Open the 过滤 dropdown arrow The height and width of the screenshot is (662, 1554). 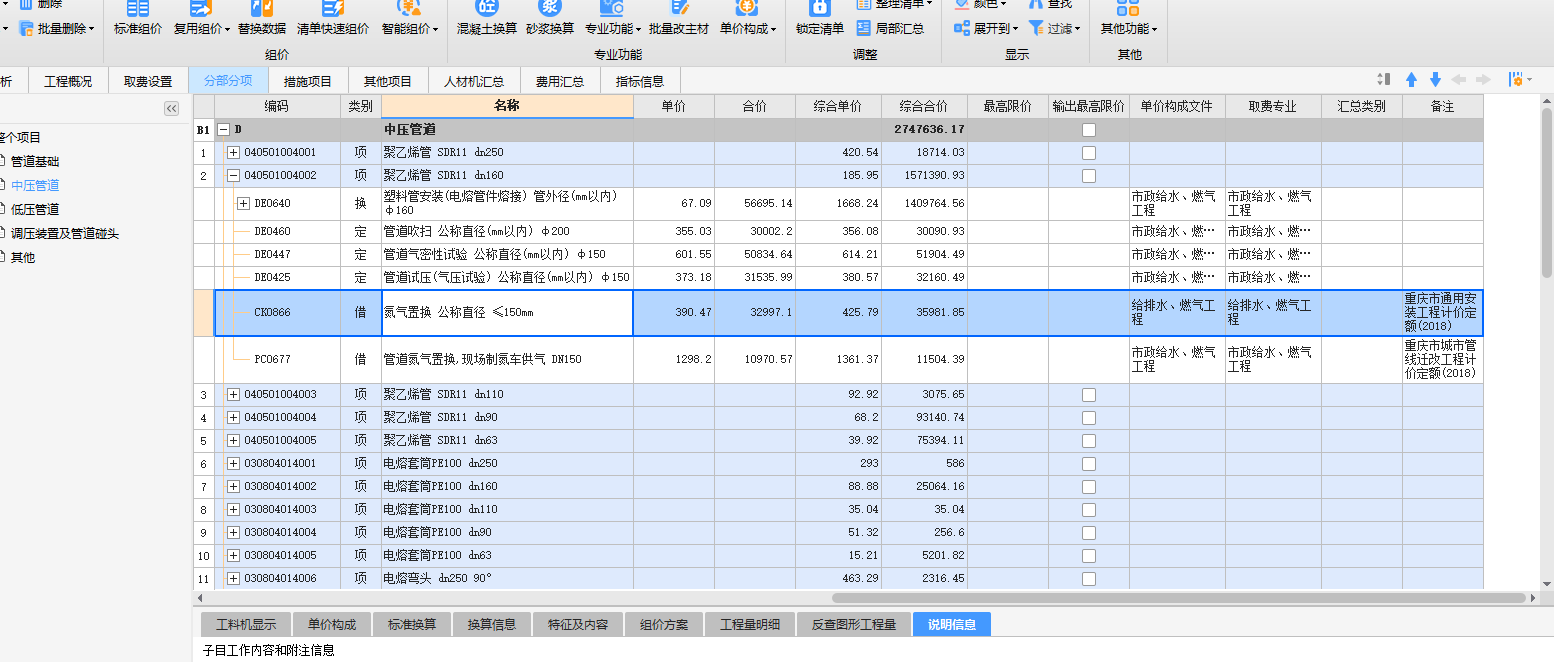pos(1078,29)
